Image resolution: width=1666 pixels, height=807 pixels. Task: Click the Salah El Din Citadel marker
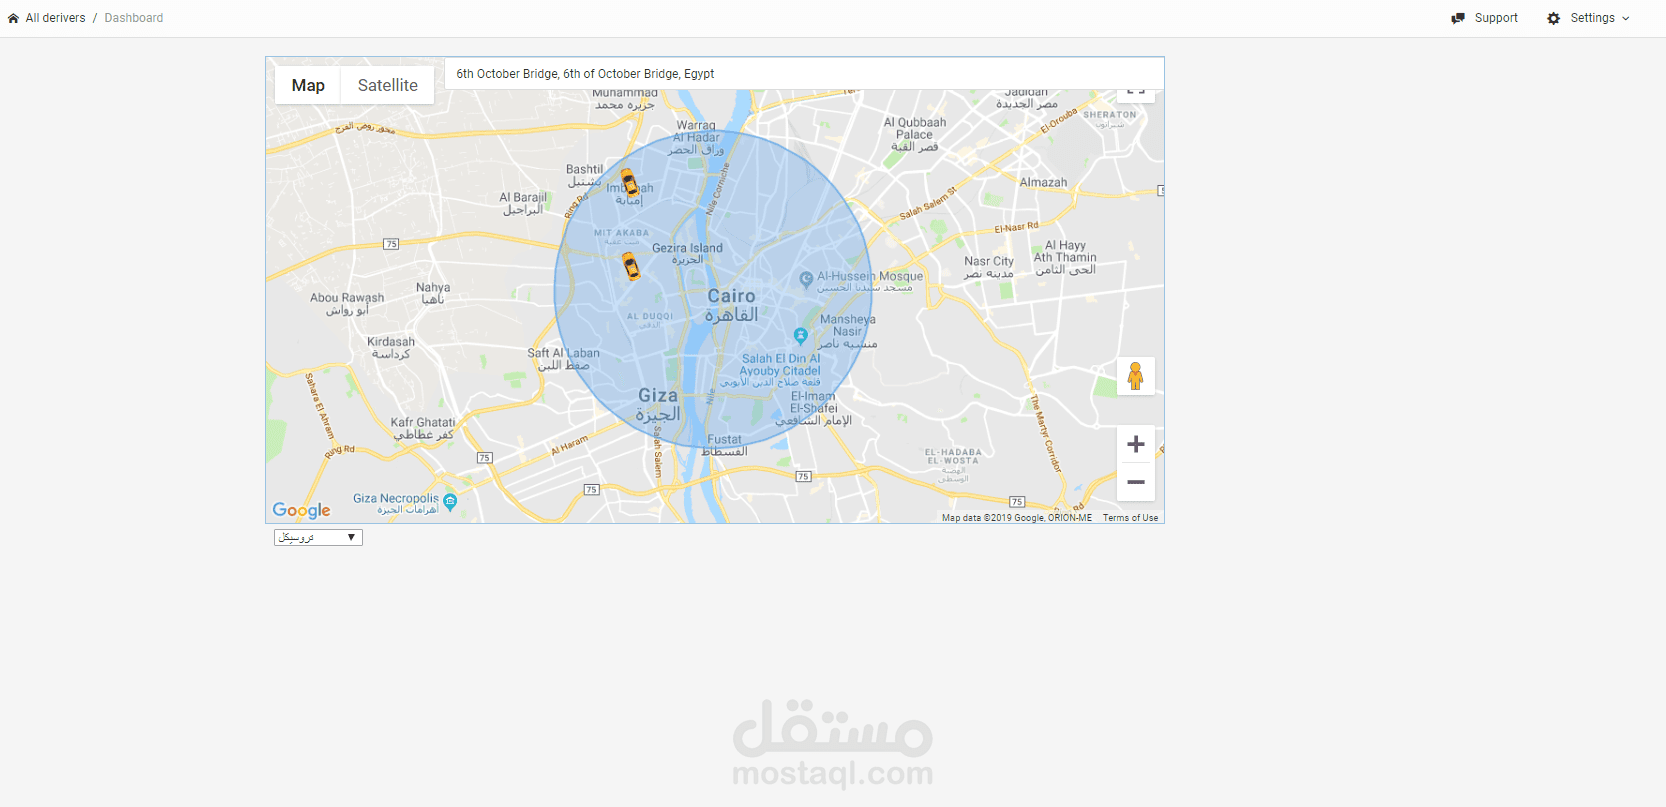click(x=800, y=336)
